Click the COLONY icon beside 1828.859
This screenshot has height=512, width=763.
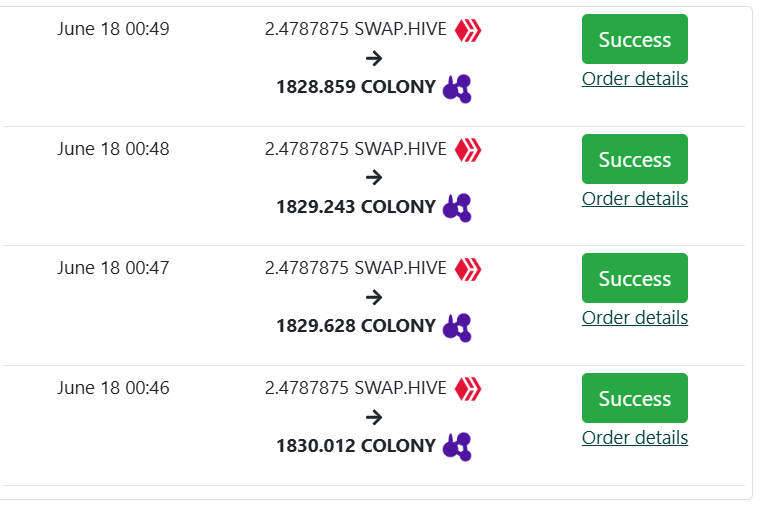click(457, 89)
